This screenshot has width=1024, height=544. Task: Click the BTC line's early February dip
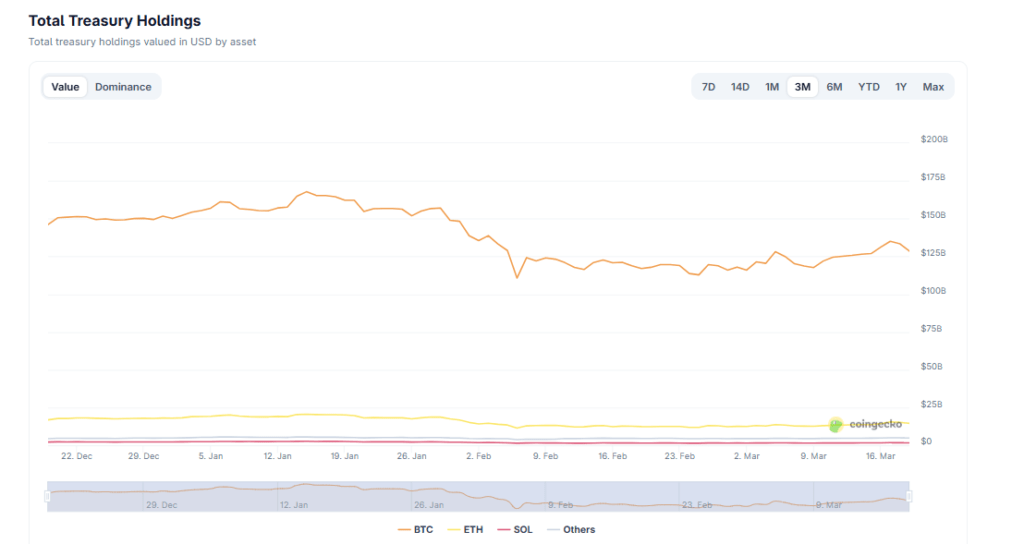516,277
